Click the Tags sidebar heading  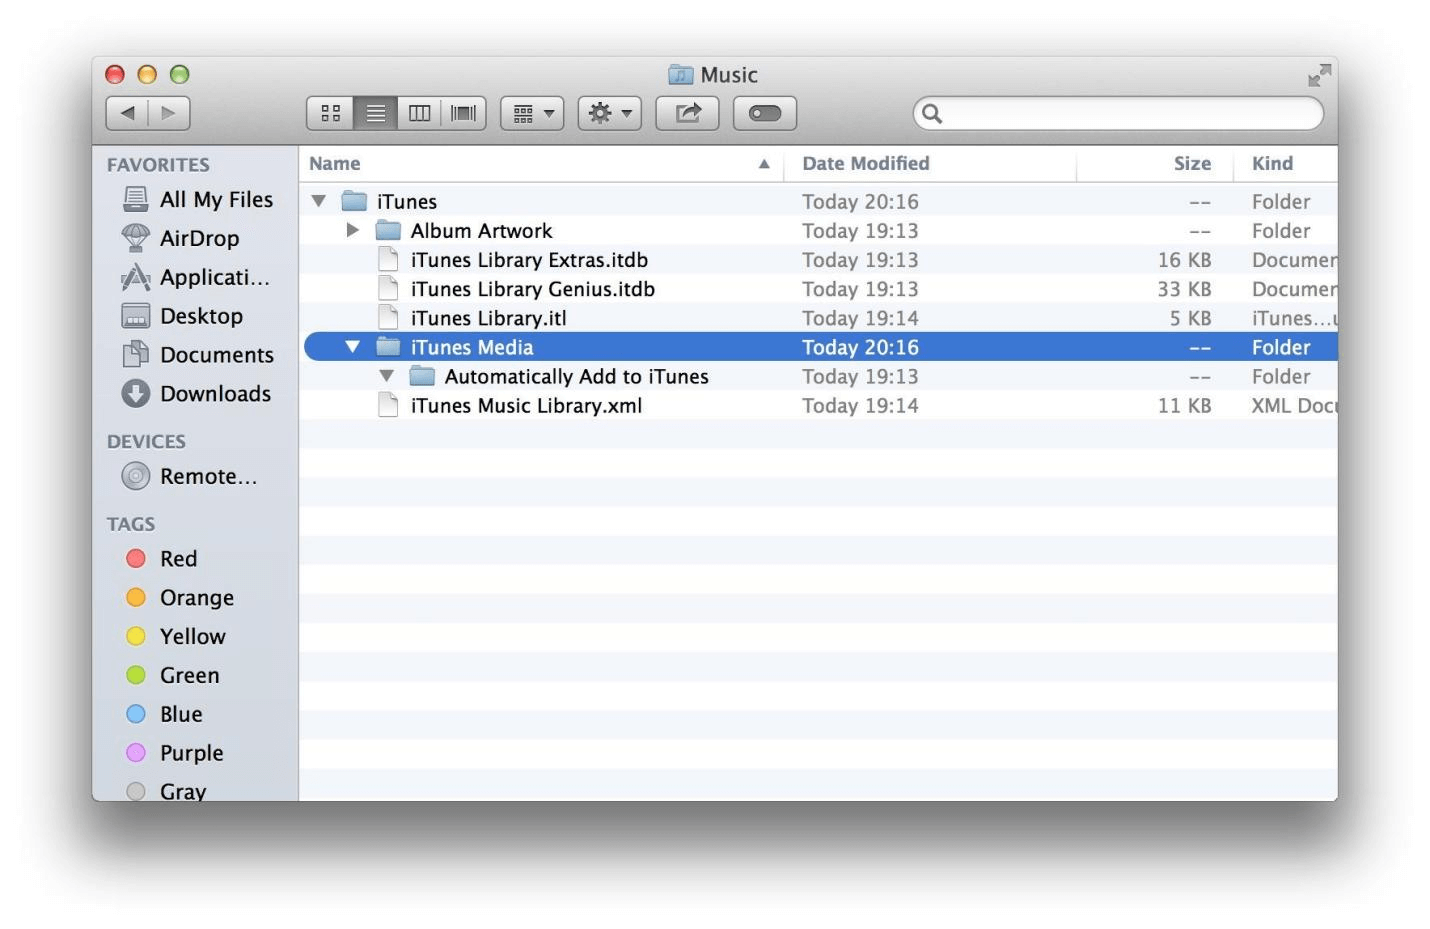tap(131, 524)
